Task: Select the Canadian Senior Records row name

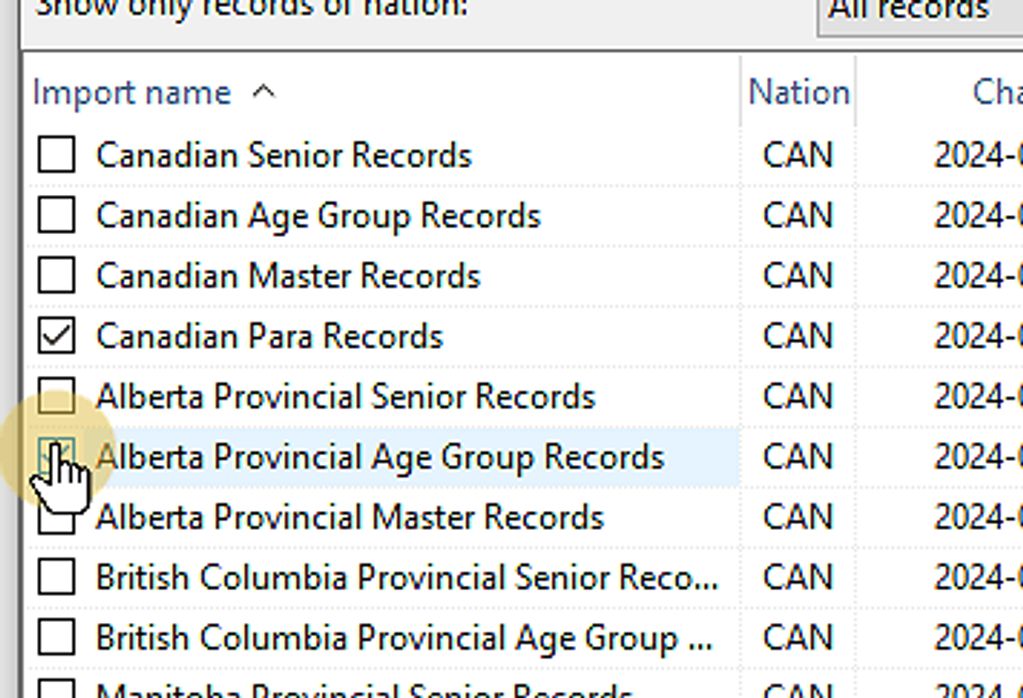Action: (x=284, y=155)
